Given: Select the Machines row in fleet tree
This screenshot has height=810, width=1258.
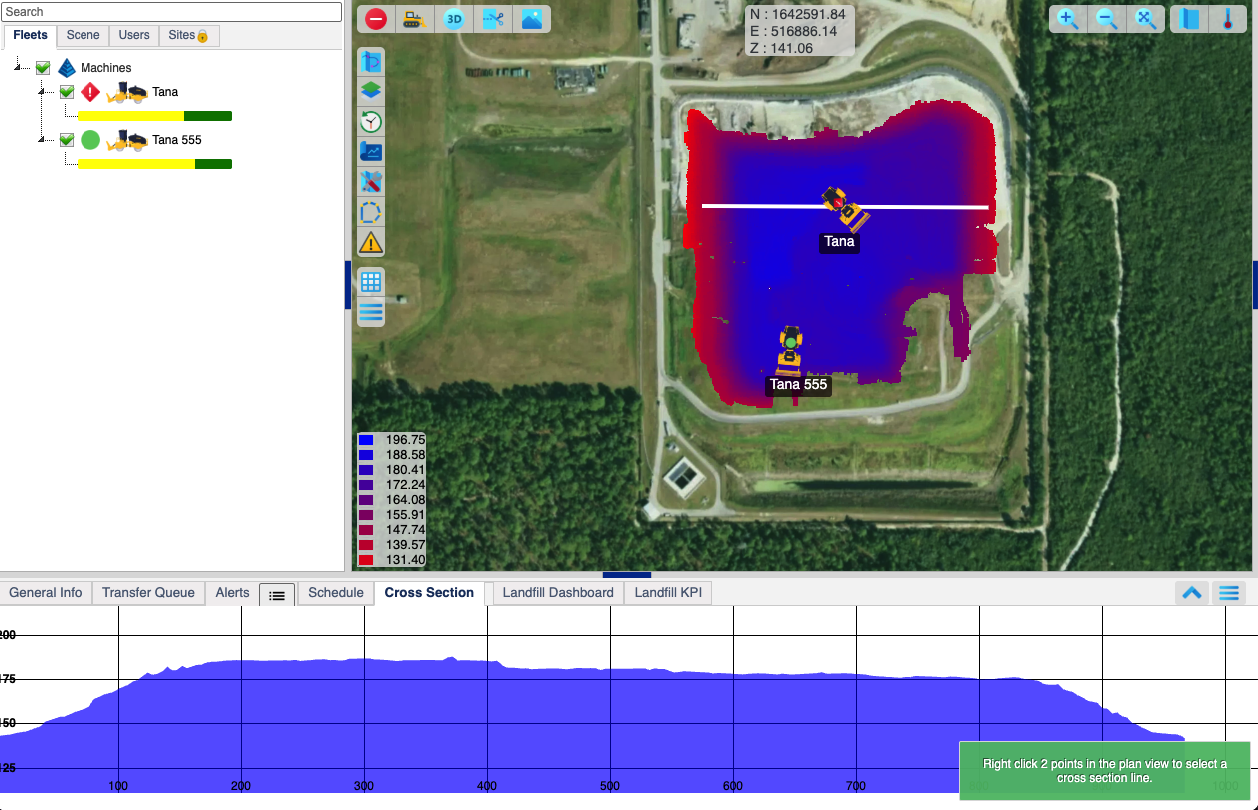Looking at the screenshot, I should [106, 68].
